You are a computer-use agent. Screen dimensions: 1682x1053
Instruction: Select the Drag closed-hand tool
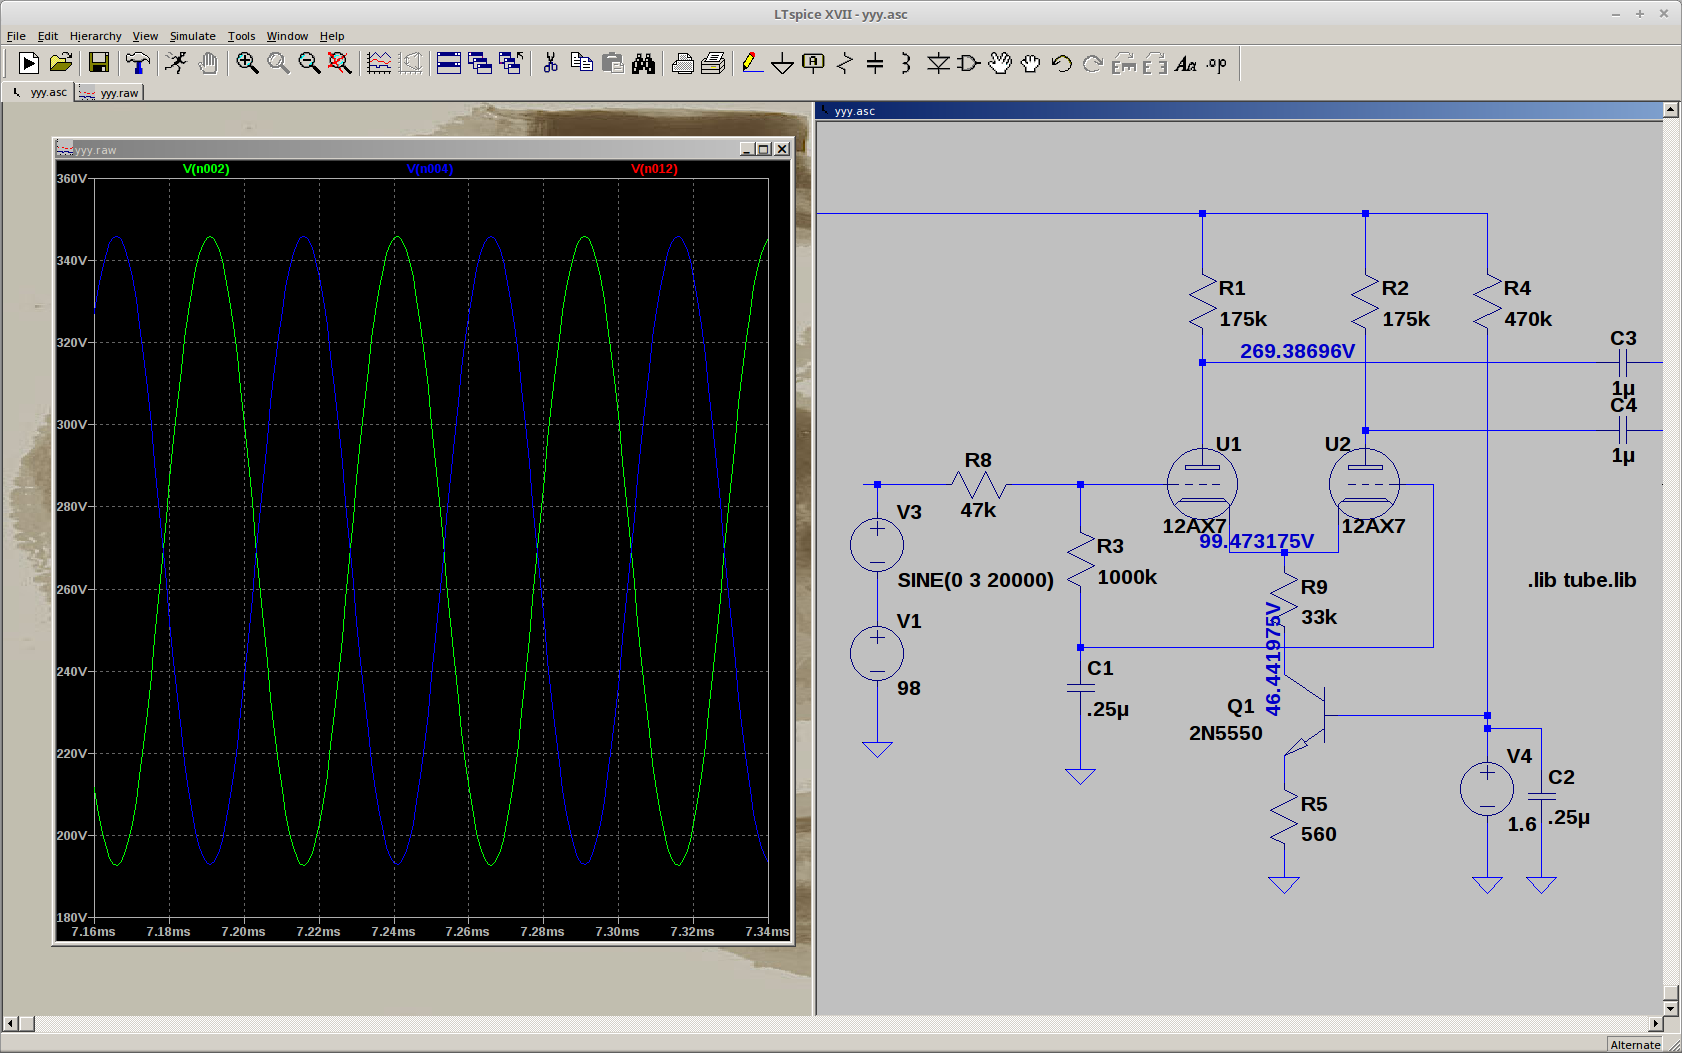click(1030, 63)
